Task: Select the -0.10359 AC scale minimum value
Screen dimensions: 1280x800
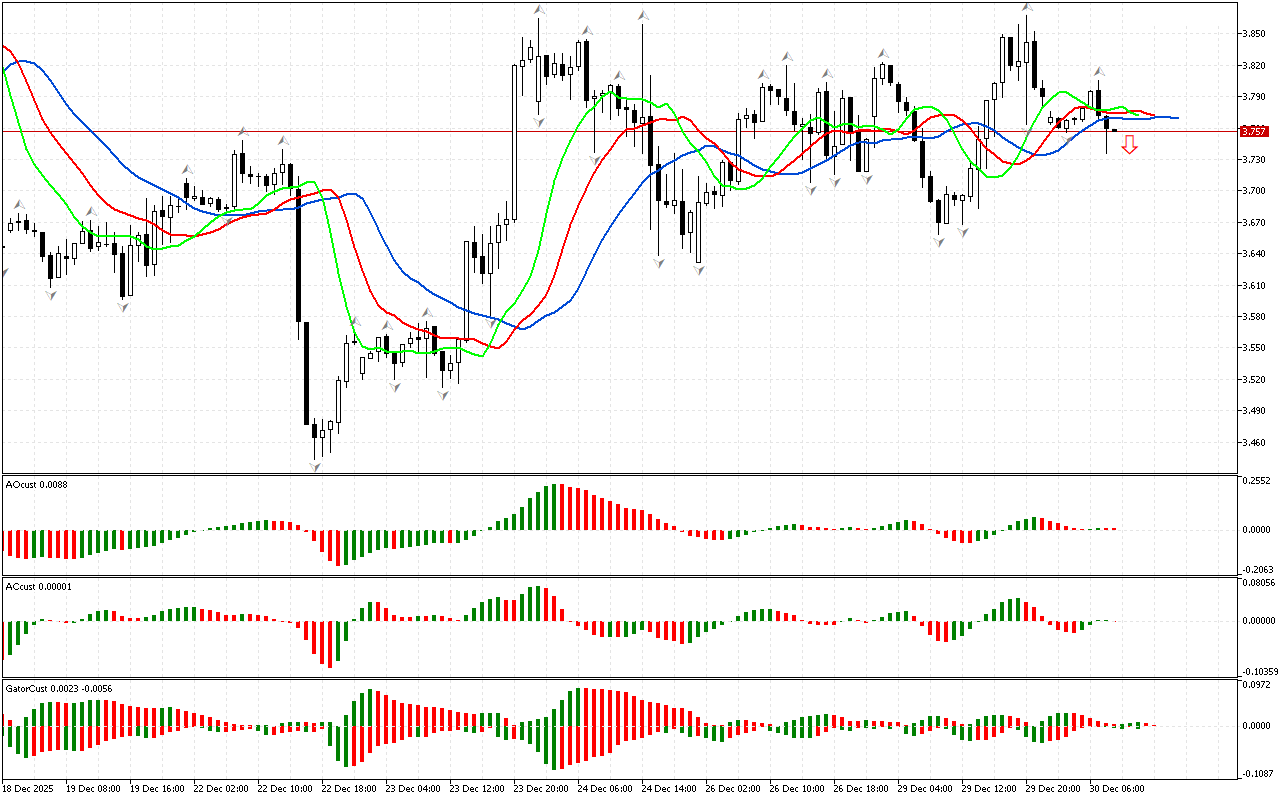Action: click(1257, 671)
